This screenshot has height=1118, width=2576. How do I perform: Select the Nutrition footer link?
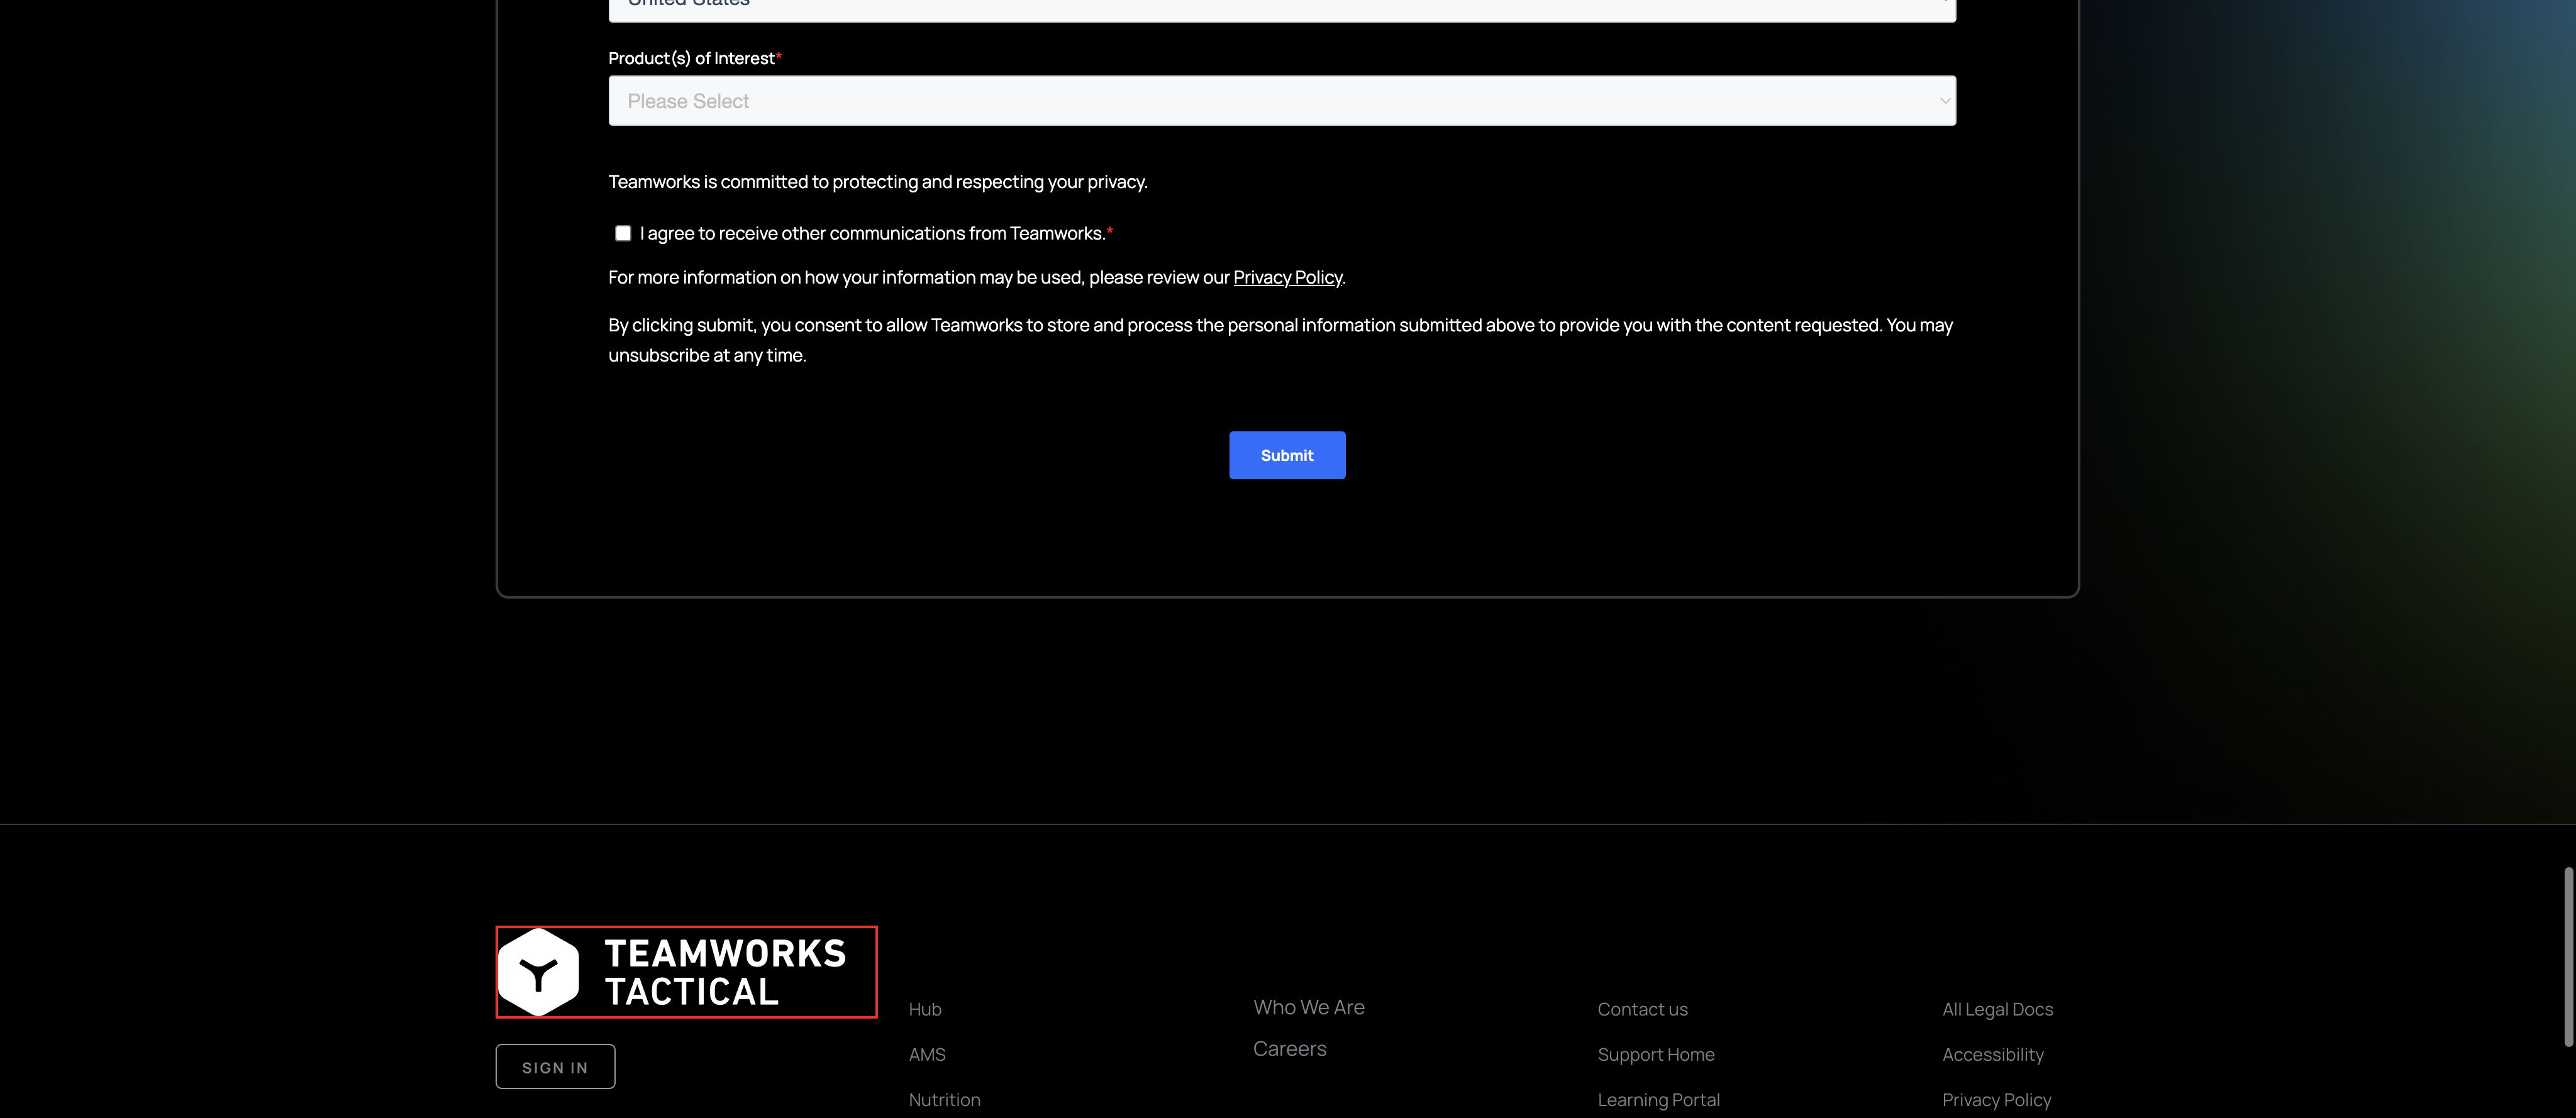[944, 1099]
